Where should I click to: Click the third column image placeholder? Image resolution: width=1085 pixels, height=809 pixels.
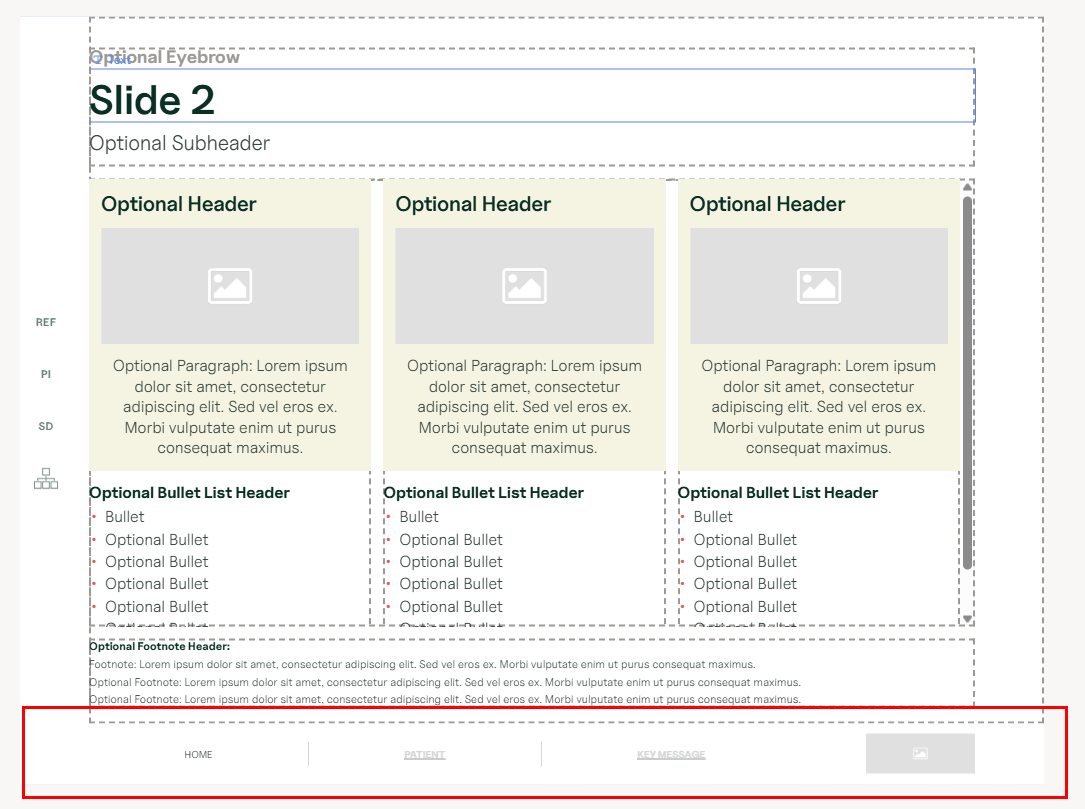(x=818, y=286)
